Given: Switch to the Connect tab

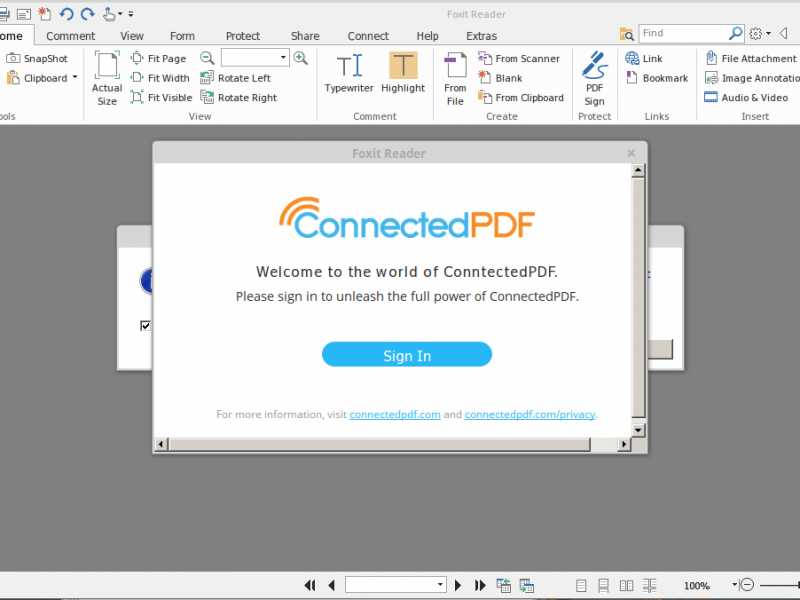Looking at the screenshot, I should (x=368, y=36).
